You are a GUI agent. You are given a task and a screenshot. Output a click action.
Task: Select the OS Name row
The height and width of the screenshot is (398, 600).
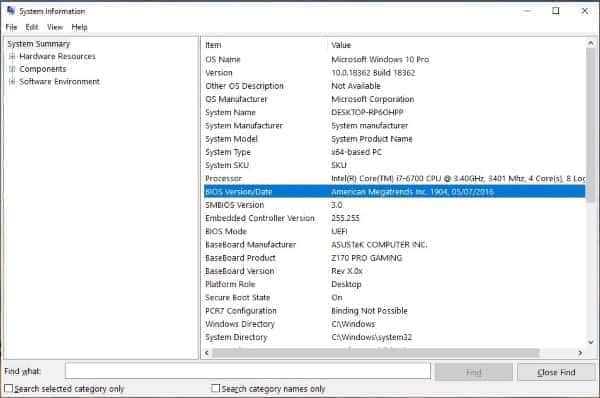pyautogui.click(x=394, y=59)
